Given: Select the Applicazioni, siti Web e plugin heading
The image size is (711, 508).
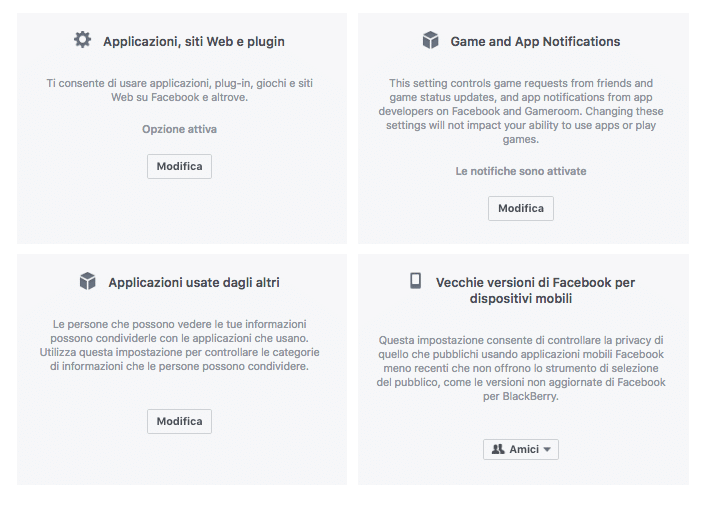Looking at the screenshot, I should [193, 42].
